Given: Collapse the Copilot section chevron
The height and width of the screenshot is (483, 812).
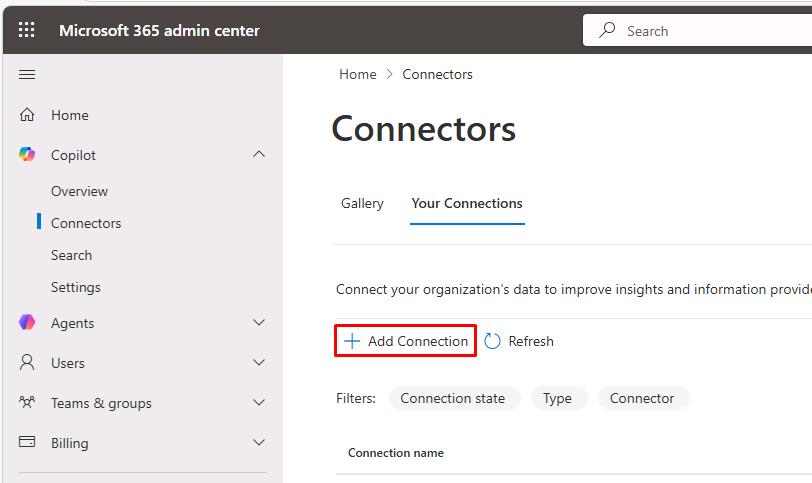Looking at the screenshot, I should [259, 154].
